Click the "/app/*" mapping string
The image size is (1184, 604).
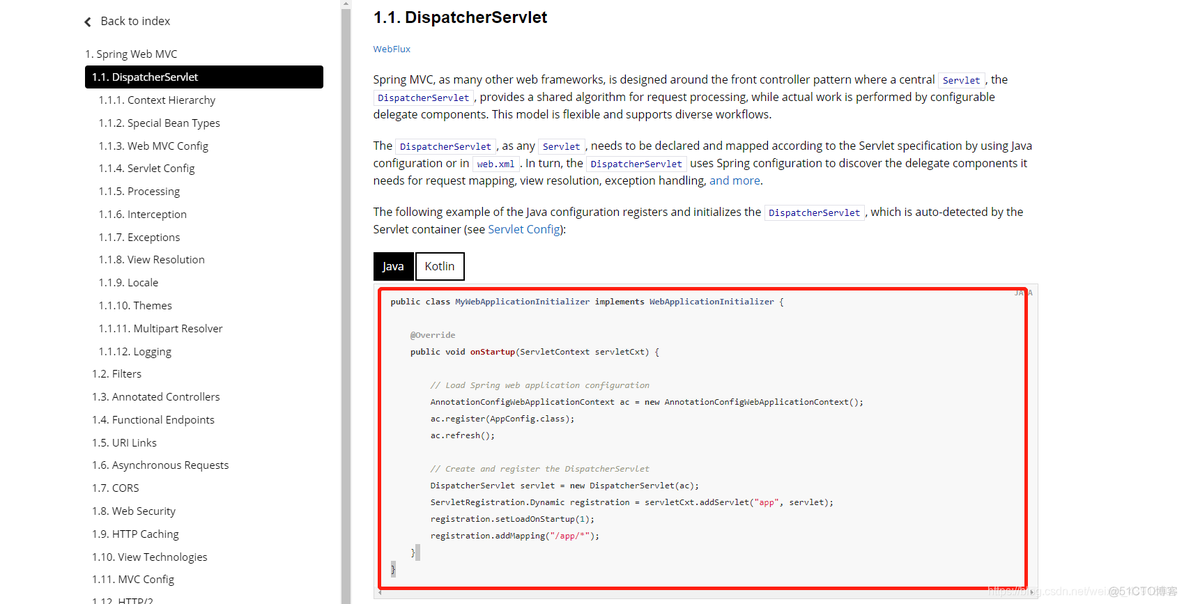tap(569, 536)
